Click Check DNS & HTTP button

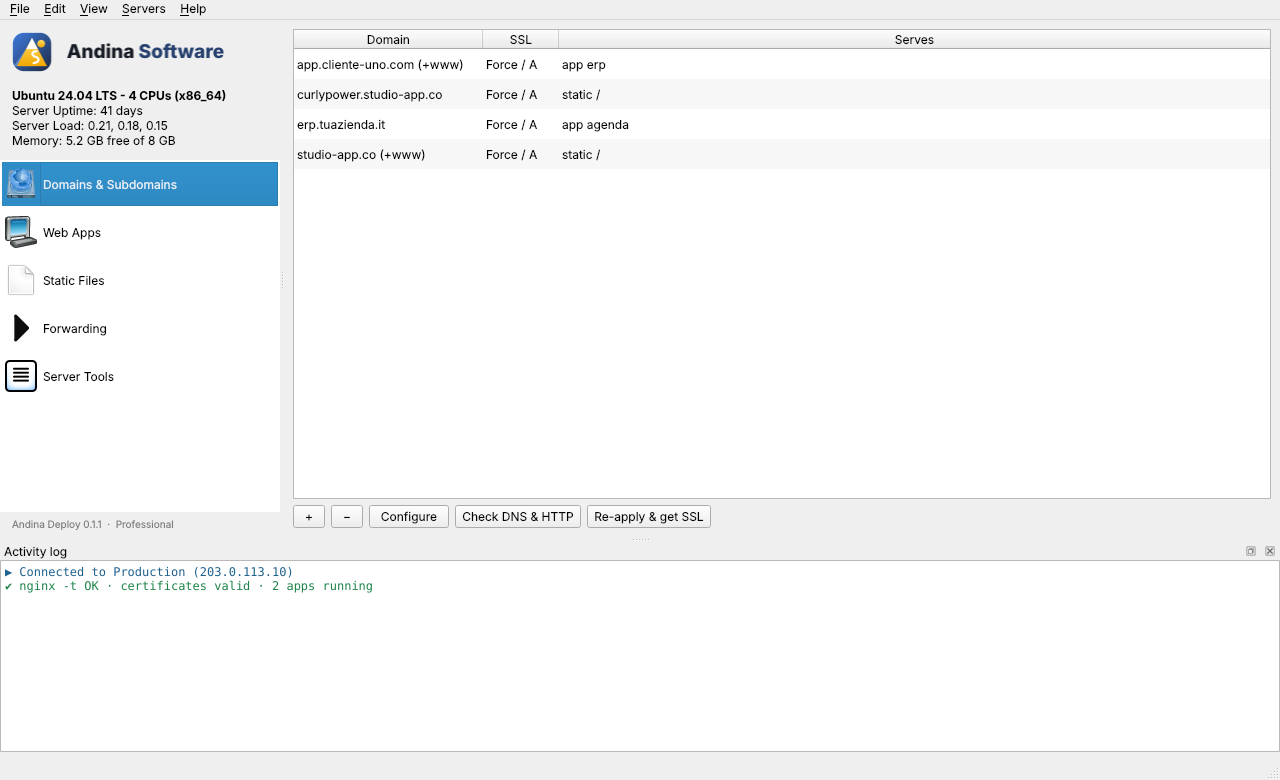coord(518,516)
